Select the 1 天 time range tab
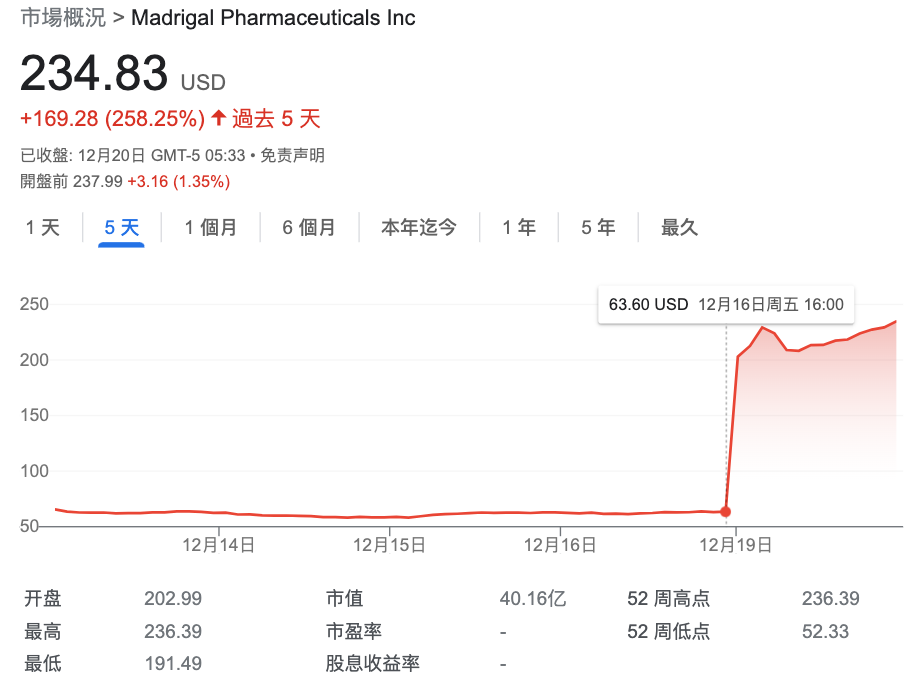Viewport: 923px width, 698px height. (x=42, y=227)
